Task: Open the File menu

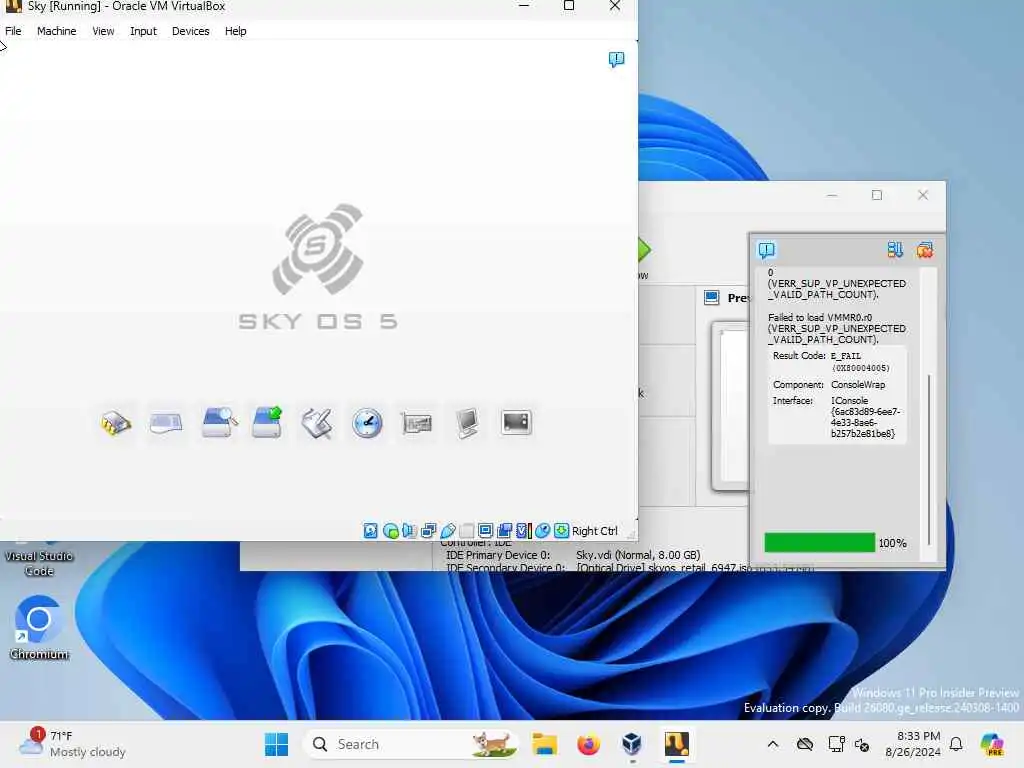Action: 13,31
